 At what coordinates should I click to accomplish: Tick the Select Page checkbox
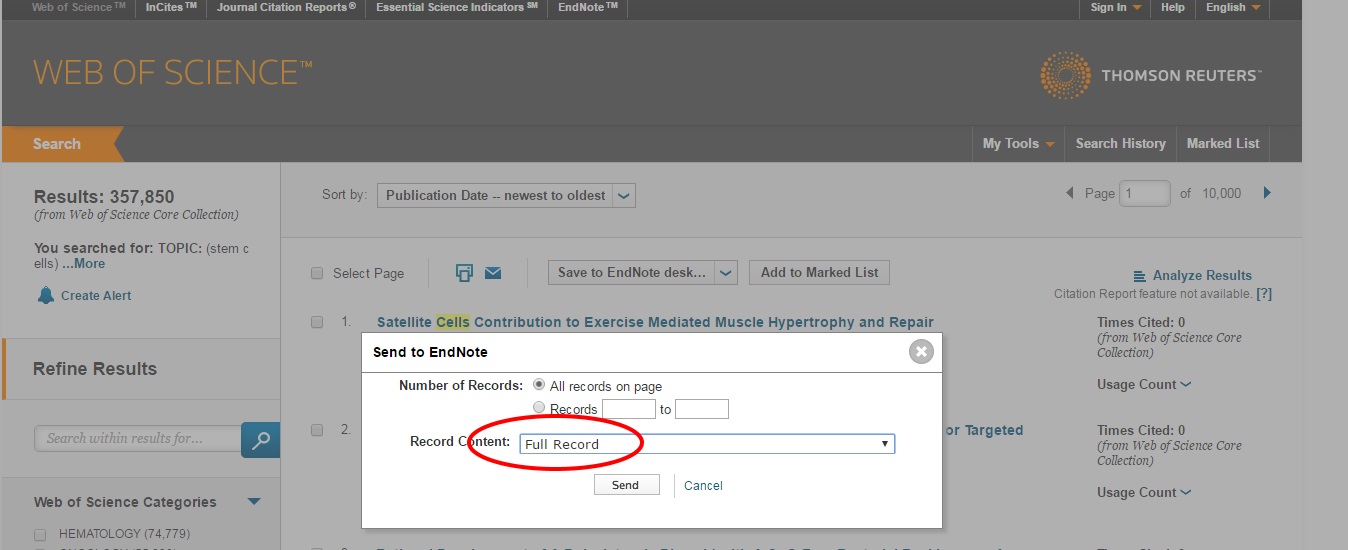point(317,273)
